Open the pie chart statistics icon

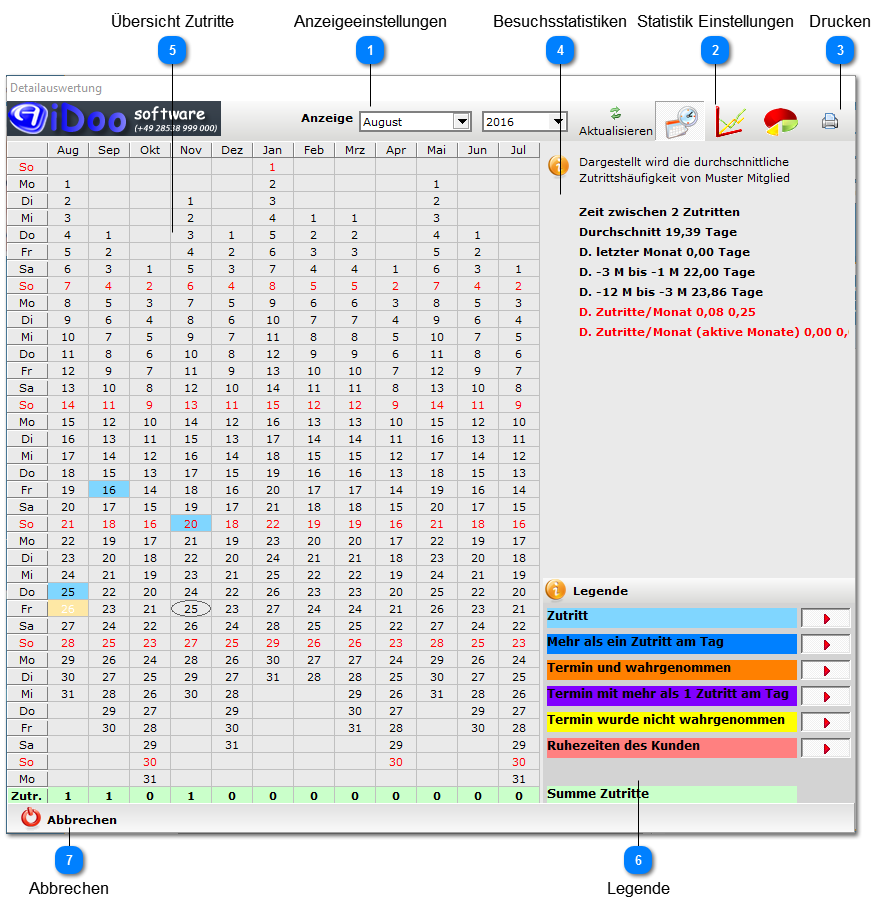tap(780, 121)
